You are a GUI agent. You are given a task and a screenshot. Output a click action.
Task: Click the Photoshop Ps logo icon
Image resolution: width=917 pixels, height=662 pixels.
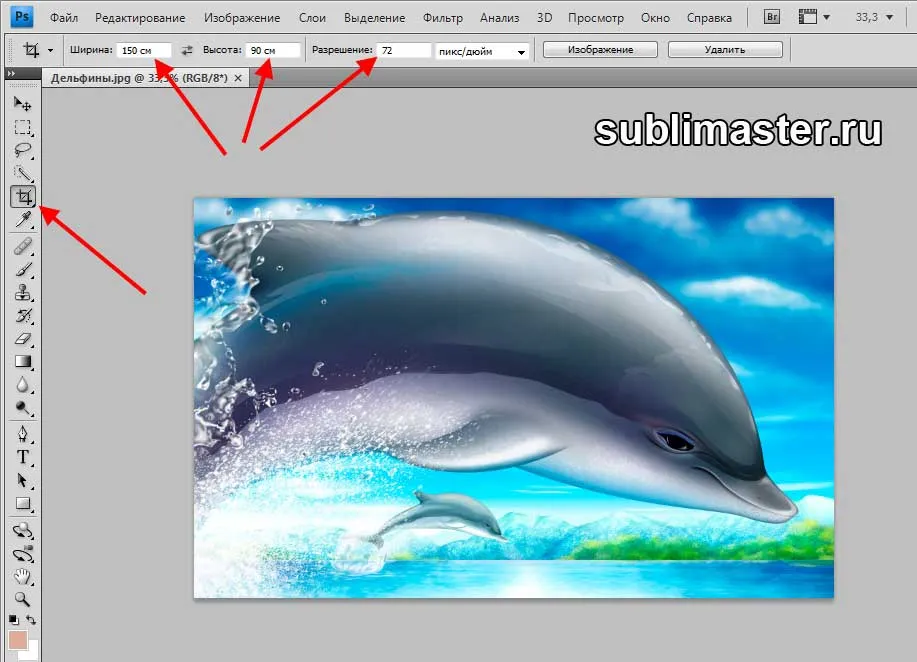point(22,16)
